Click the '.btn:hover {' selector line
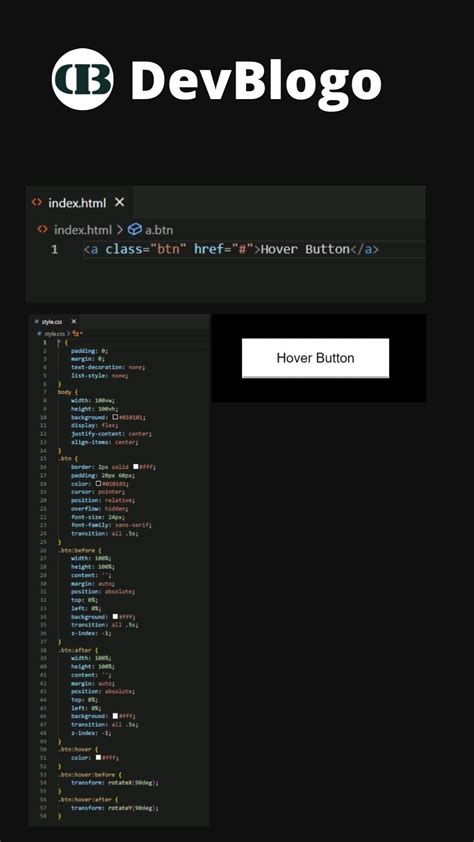 click(78, 749)
